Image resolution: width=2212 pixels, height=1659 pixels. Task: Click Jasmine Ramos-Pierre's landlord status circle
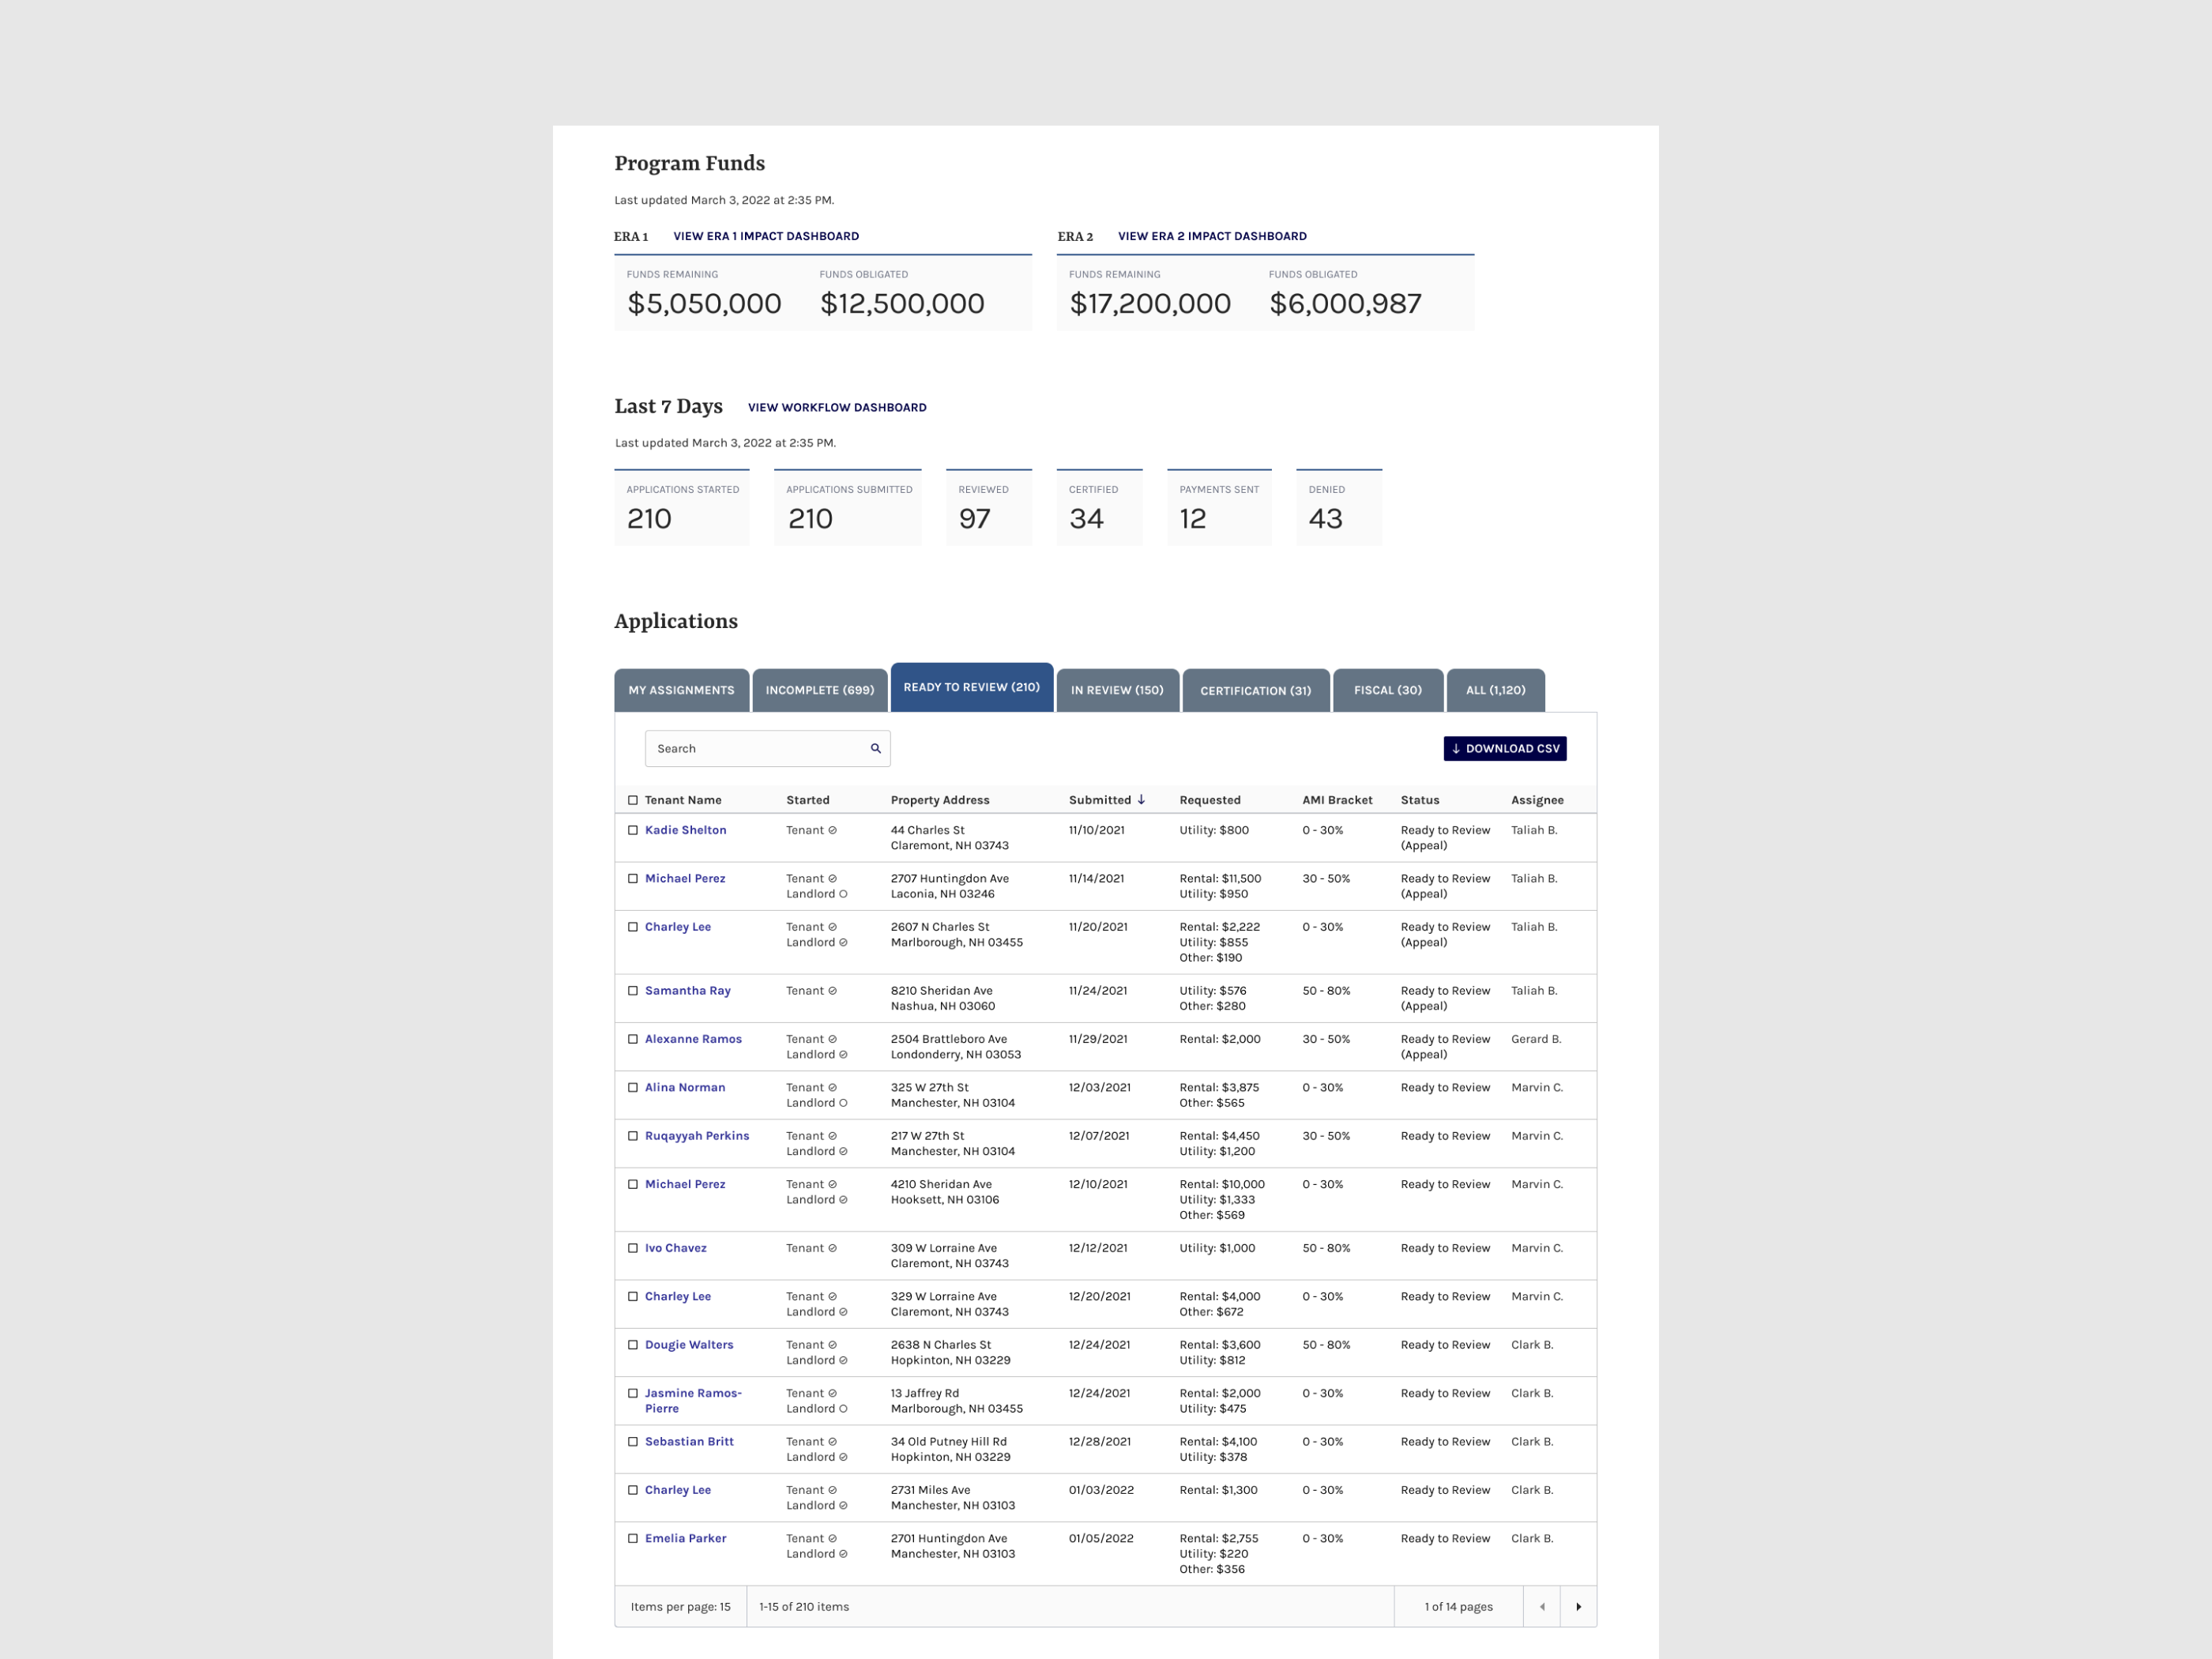click(843, 1409)
